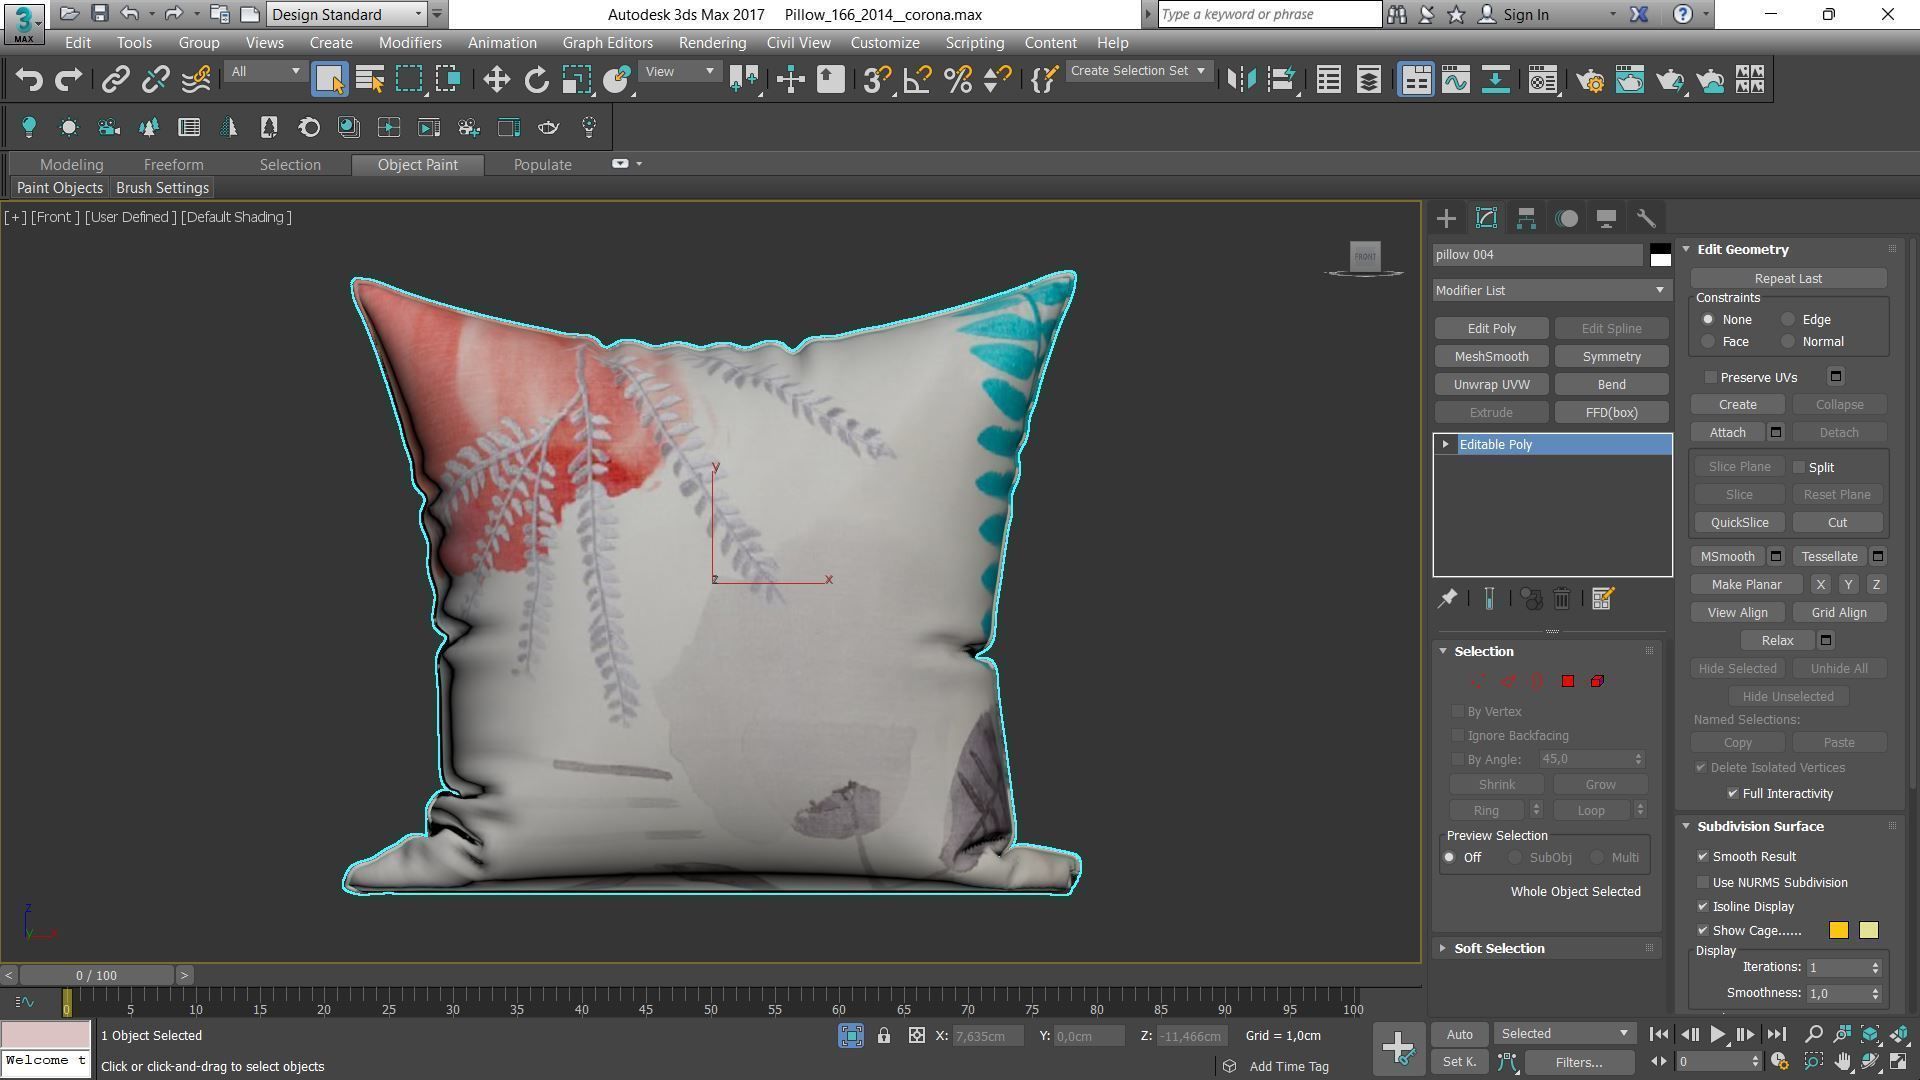Toggle Smooth Result checkbox
The image size is (1920, 1080).
click(1703, 857)
